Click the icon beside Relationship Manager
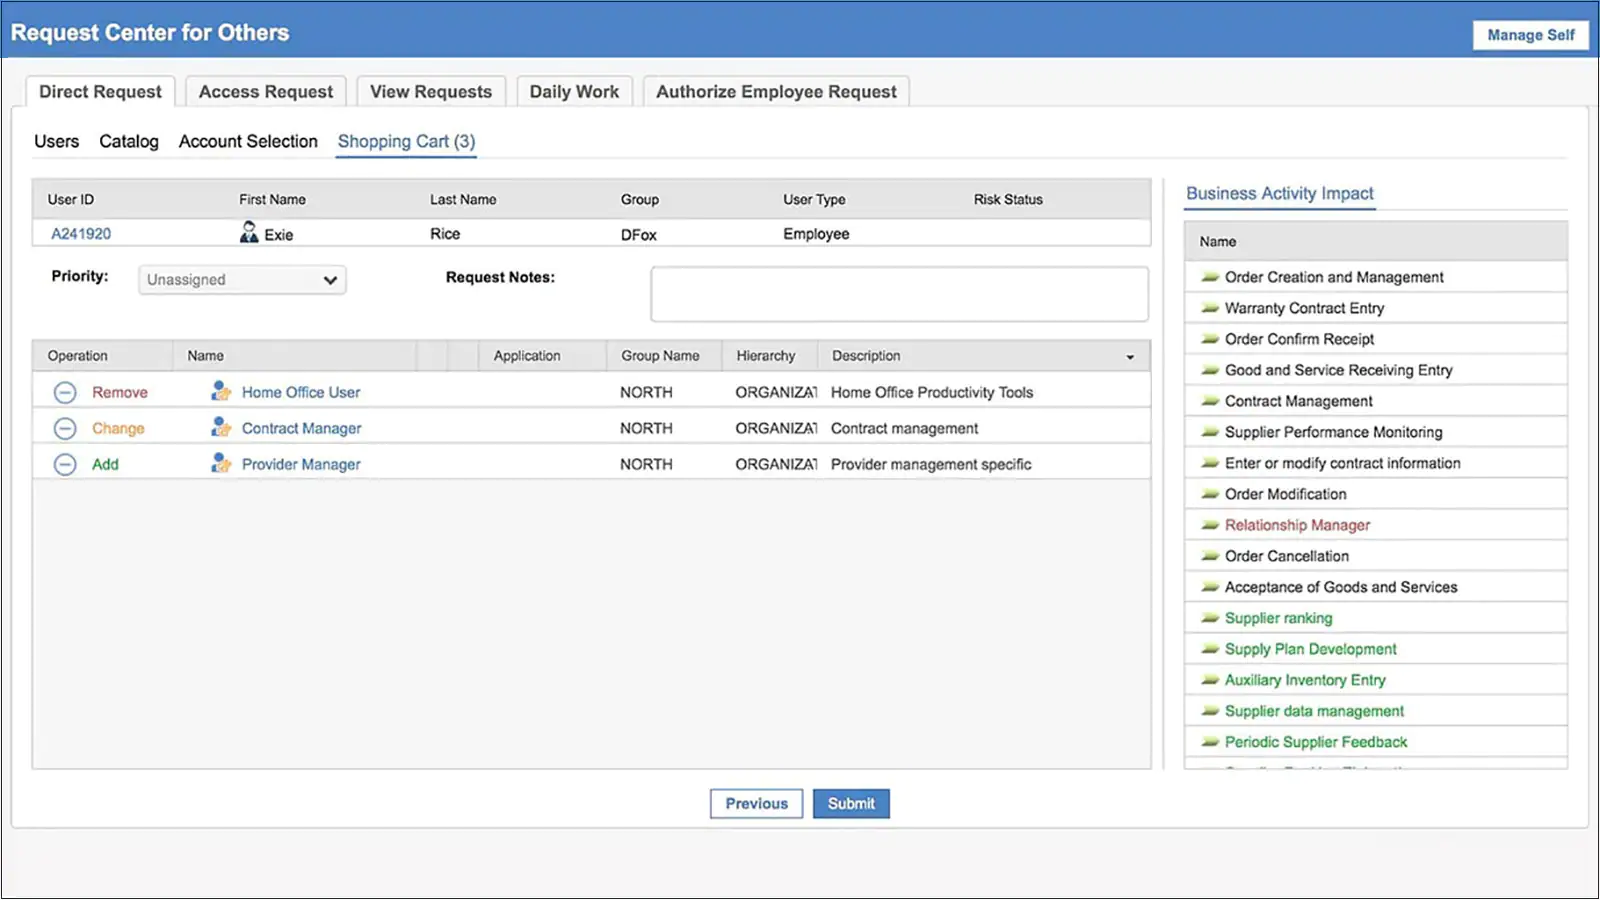The image size is (1600, 900). pos(1210,525)
